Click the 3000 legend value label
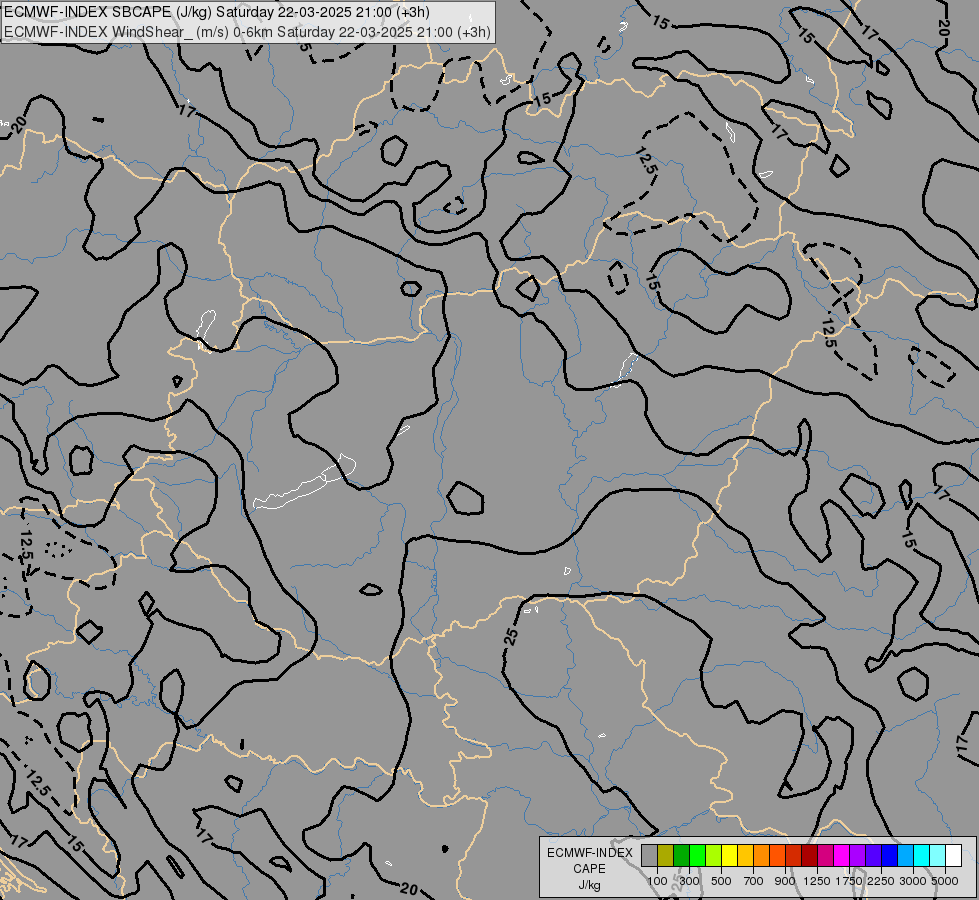This screenshot has height=900, width=979. (913, 881)
